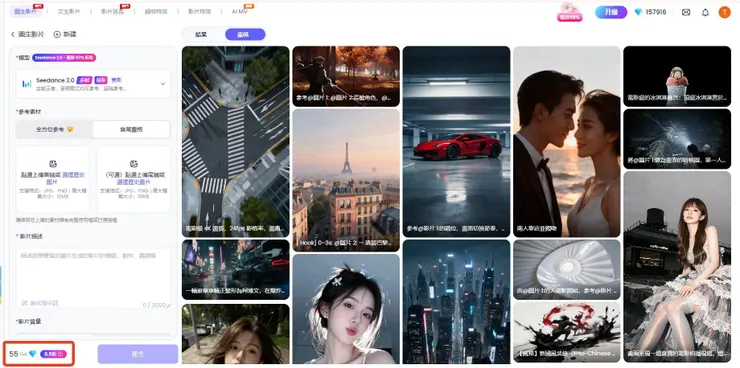Click the 8.5折 discount badge
This screenshot has width=740, height=368.
click(53, 354)
